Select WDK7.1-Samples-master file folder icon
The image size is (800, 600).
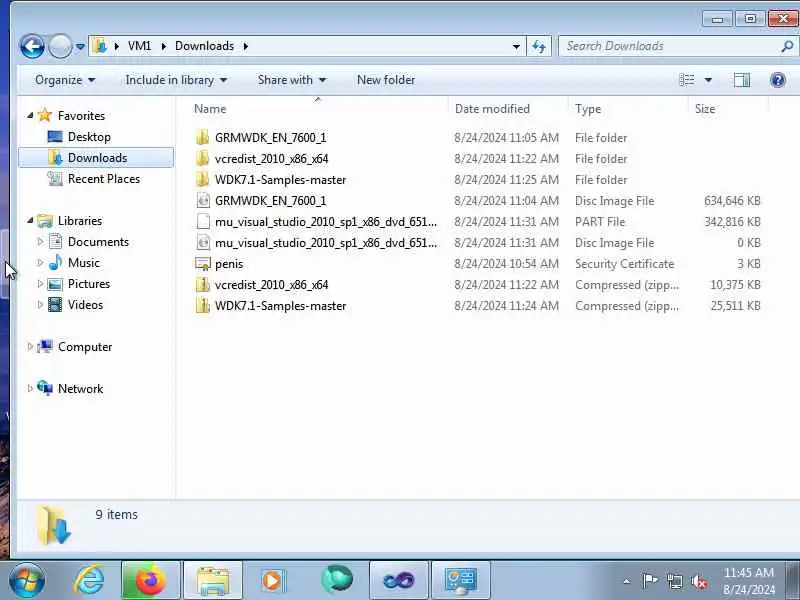point(203,179)
